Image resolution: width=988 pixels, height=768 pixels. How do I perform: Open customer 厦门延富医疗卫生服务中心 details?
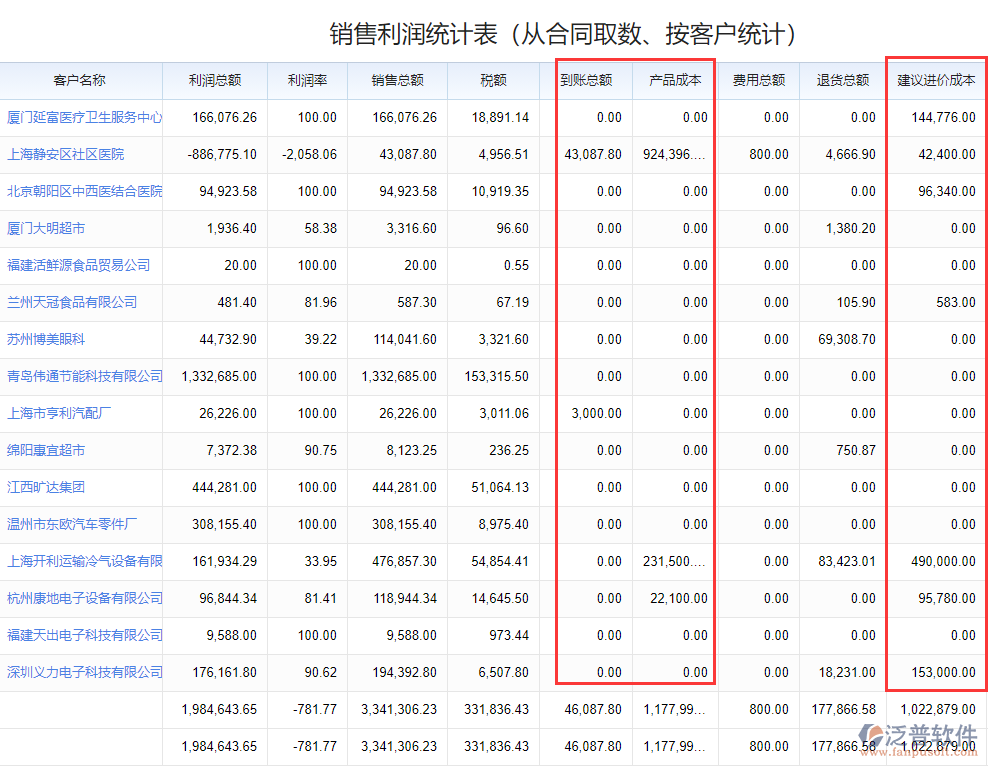click(x=80, y=117)
